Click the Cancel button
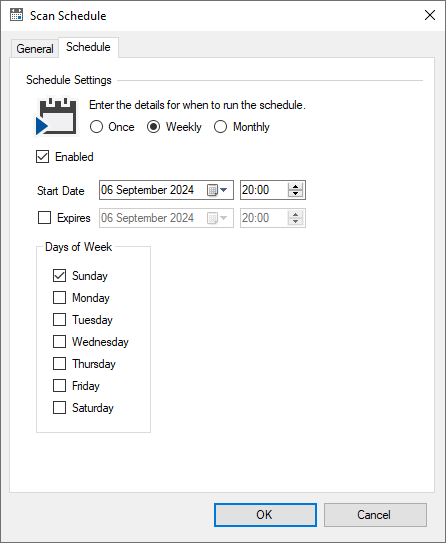This screenshot has width=446, height=543. click(x=375, y=515)
